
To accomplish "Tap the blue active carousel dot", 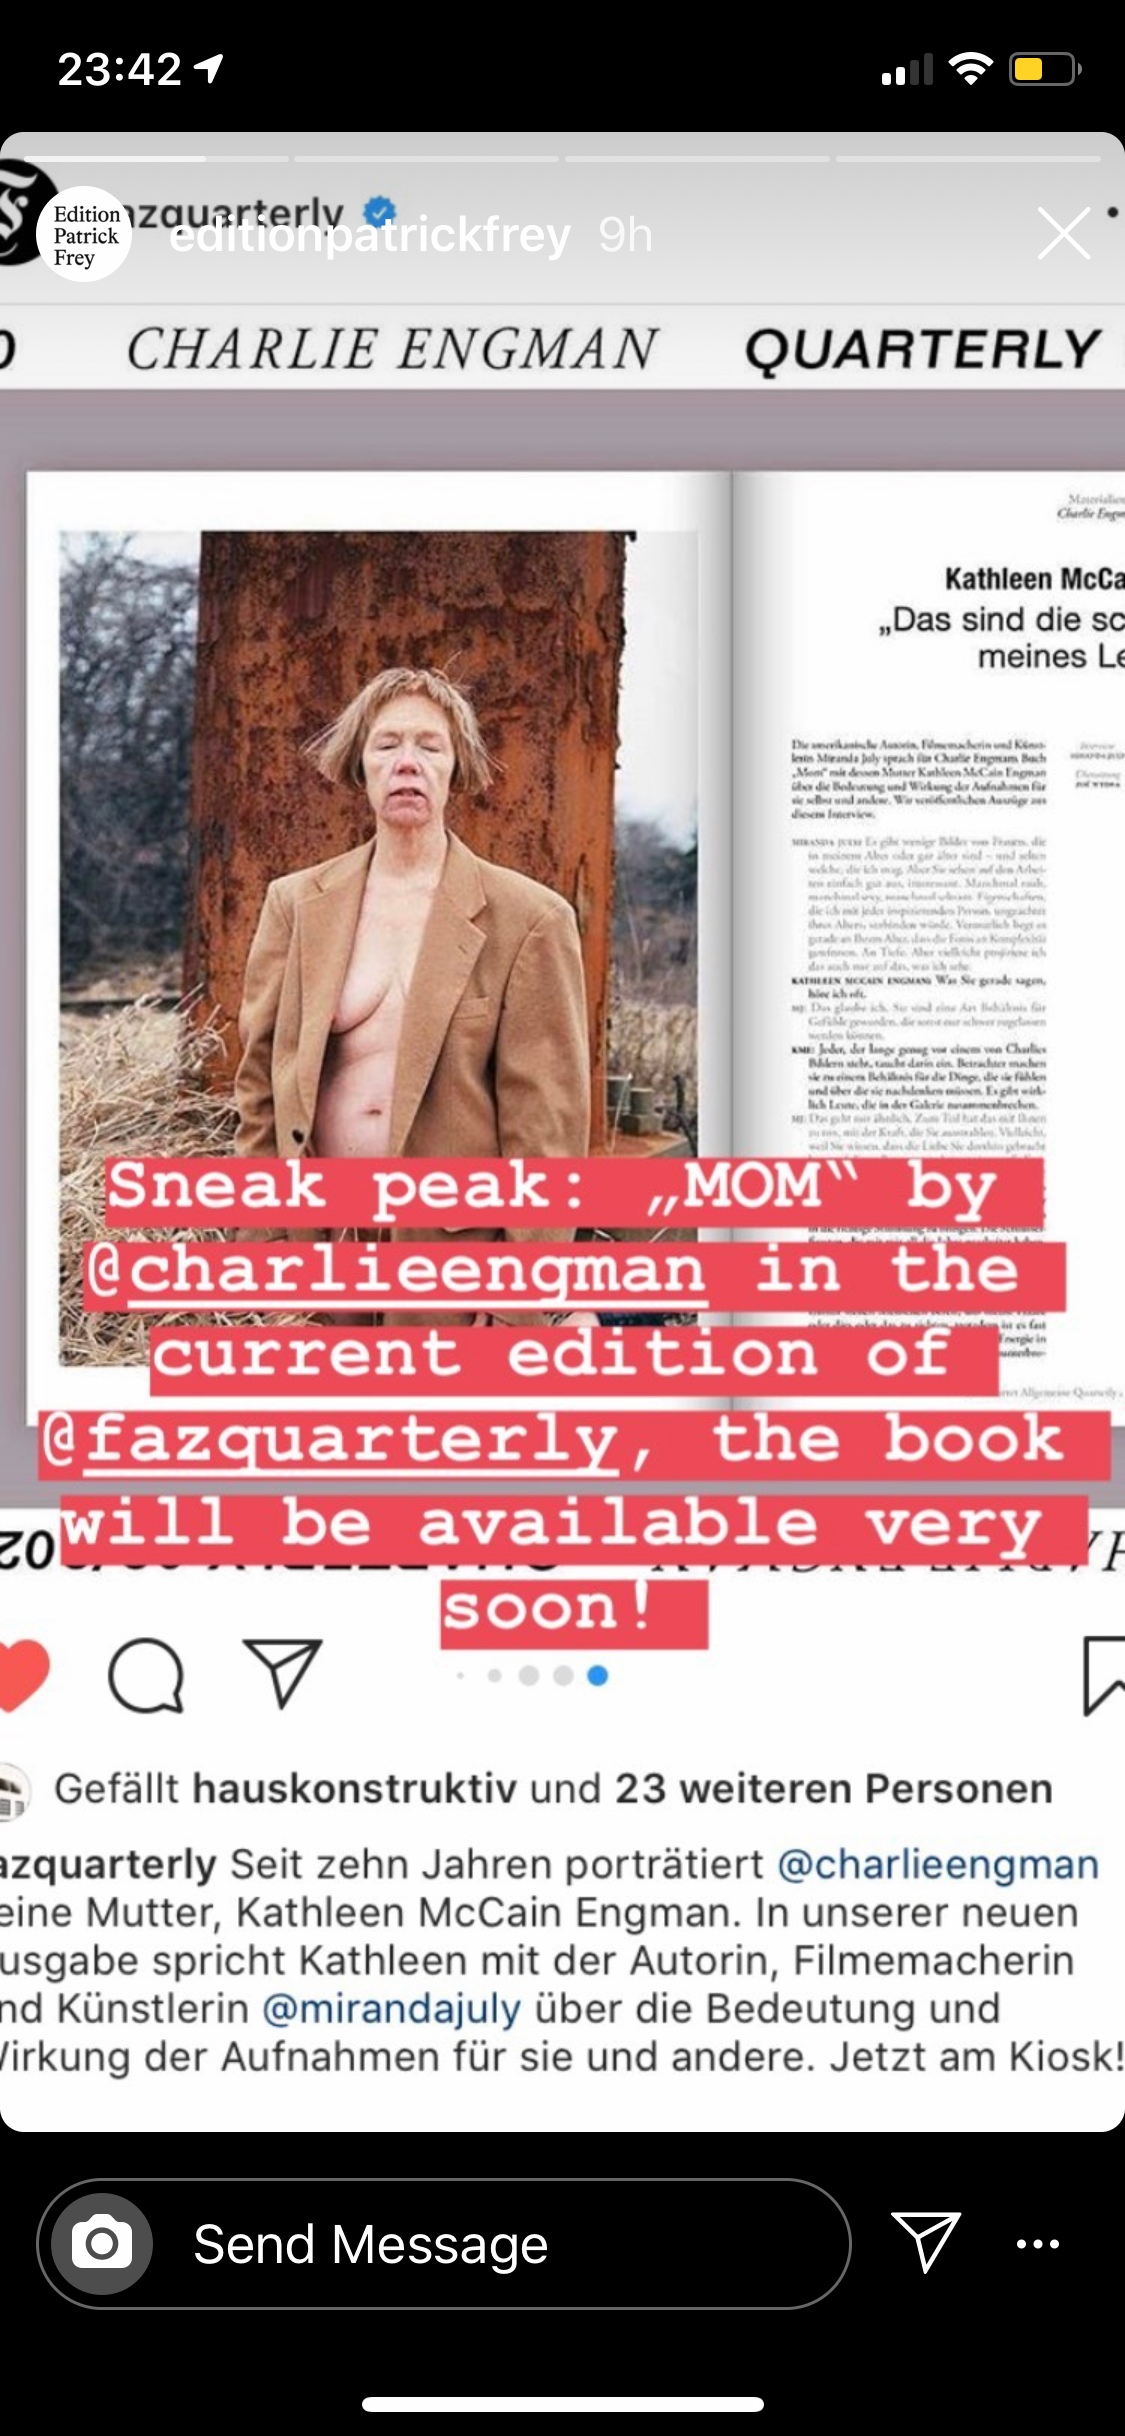I will pos(598,1675).
